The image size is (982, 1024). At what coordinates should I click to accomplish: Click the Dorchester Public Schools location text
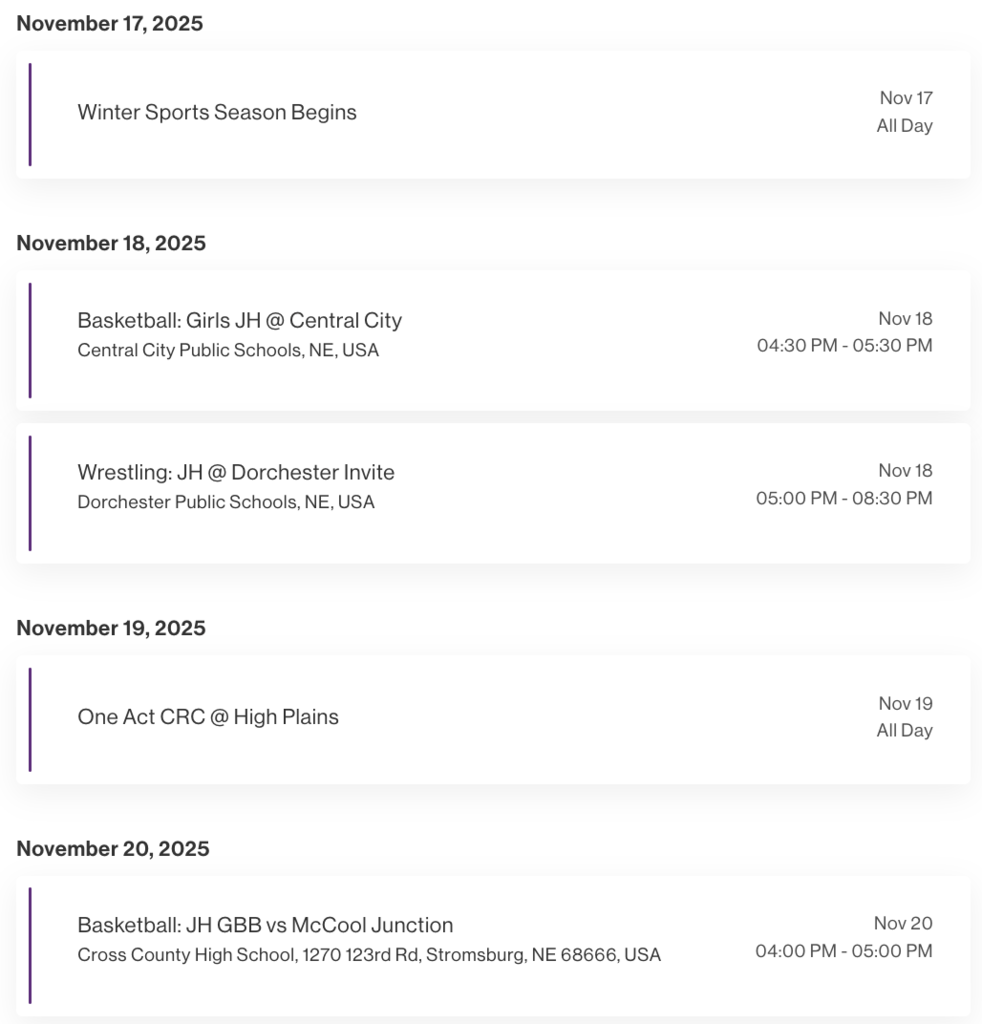[x=226, y=502]
